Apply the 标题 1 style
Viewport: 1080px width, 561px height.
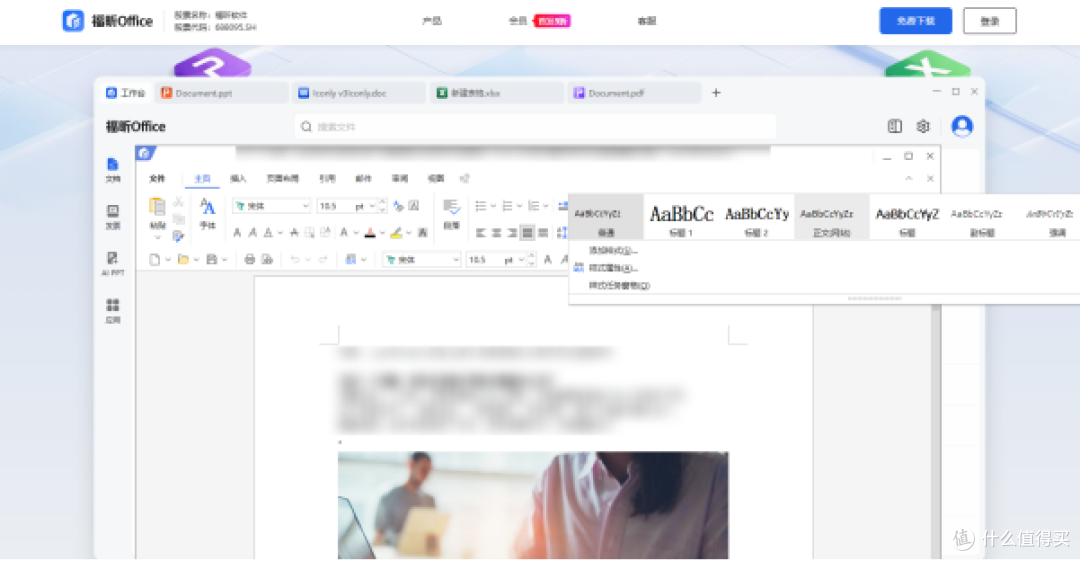point(681,217)
